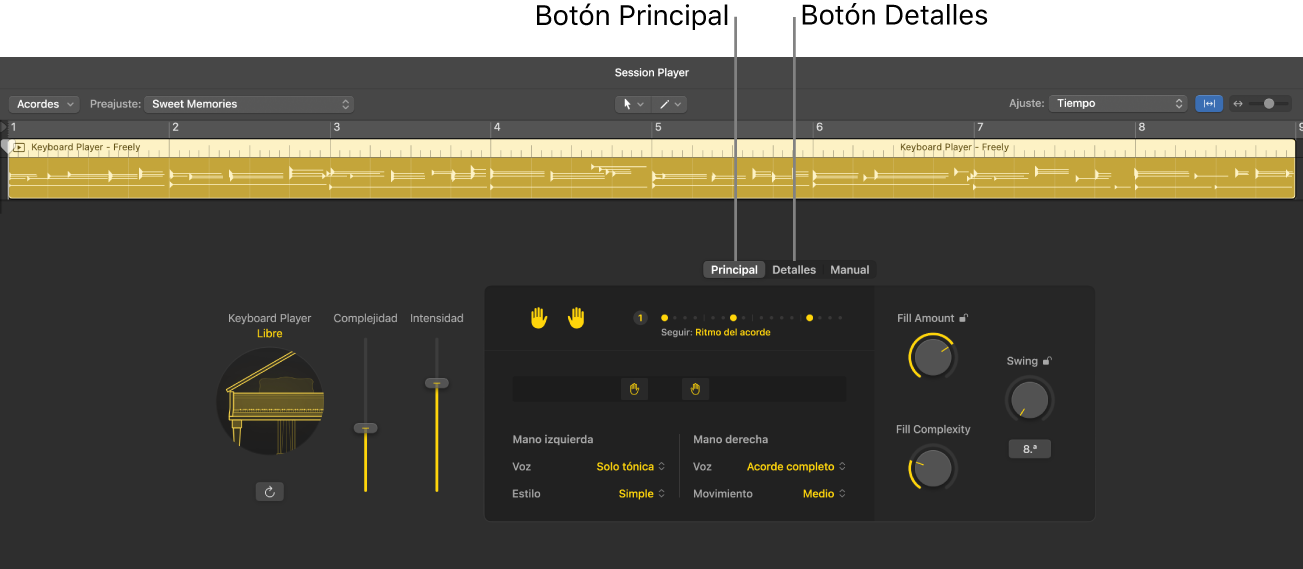The image size is (1303, 569).
Task: Click the Mano izquierda heading
Action: click(x=553, y=439)
